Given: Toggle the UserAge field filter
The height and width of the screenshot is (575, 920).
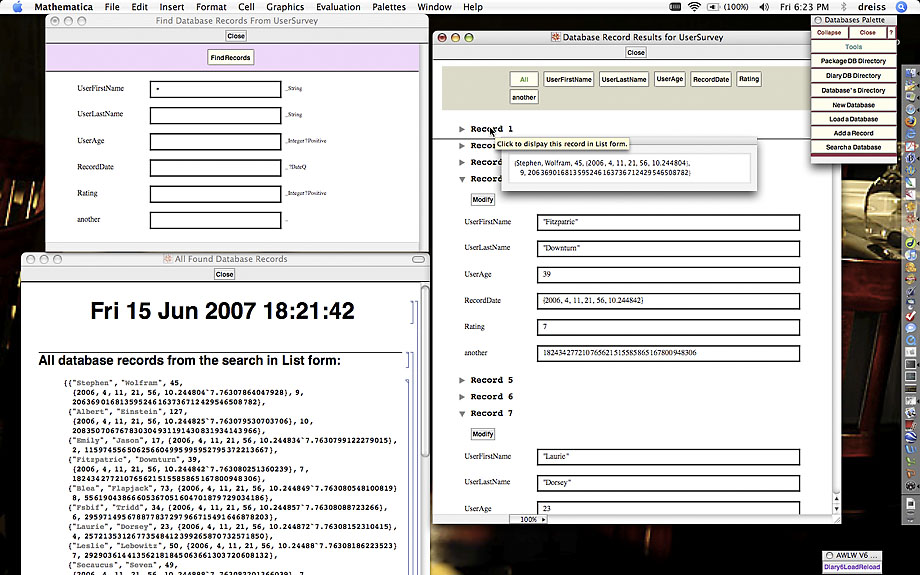Looking at the screenshot, I should coord(669,79).
